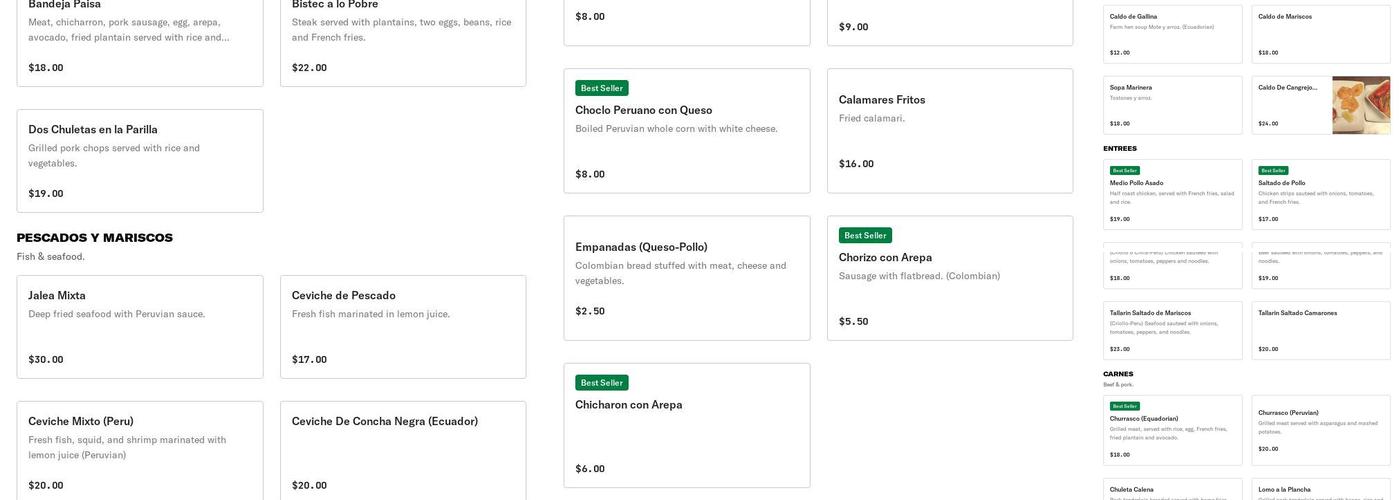This screenshot has width=1400, height=500.
Task: Click the Calamares Fritos card
Action: point(950,131)
